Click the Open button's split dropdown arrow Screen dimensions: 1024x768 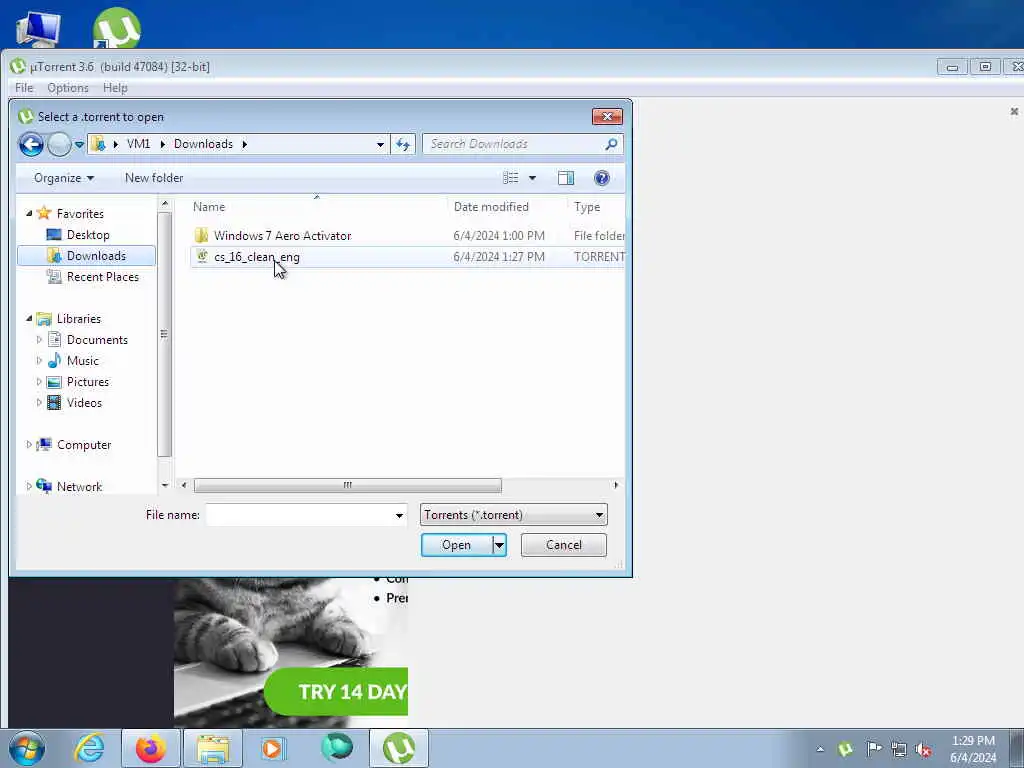coord(499,545)
